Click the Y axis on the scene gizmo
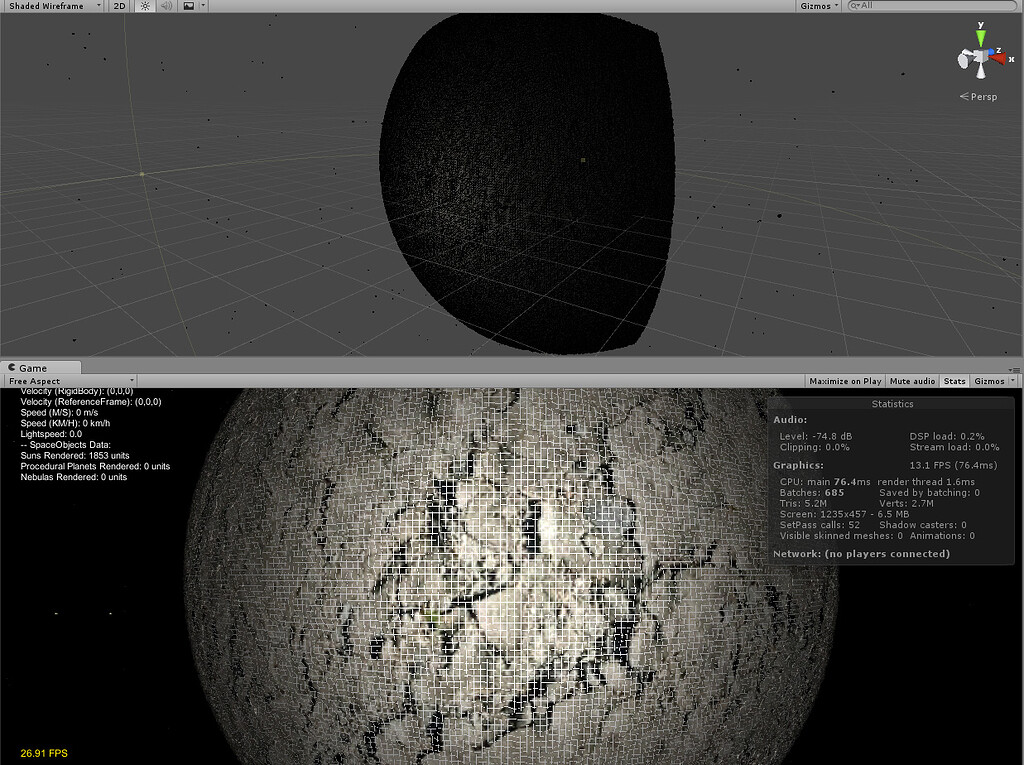This screenshot has width=1024, height=765. 980,36
